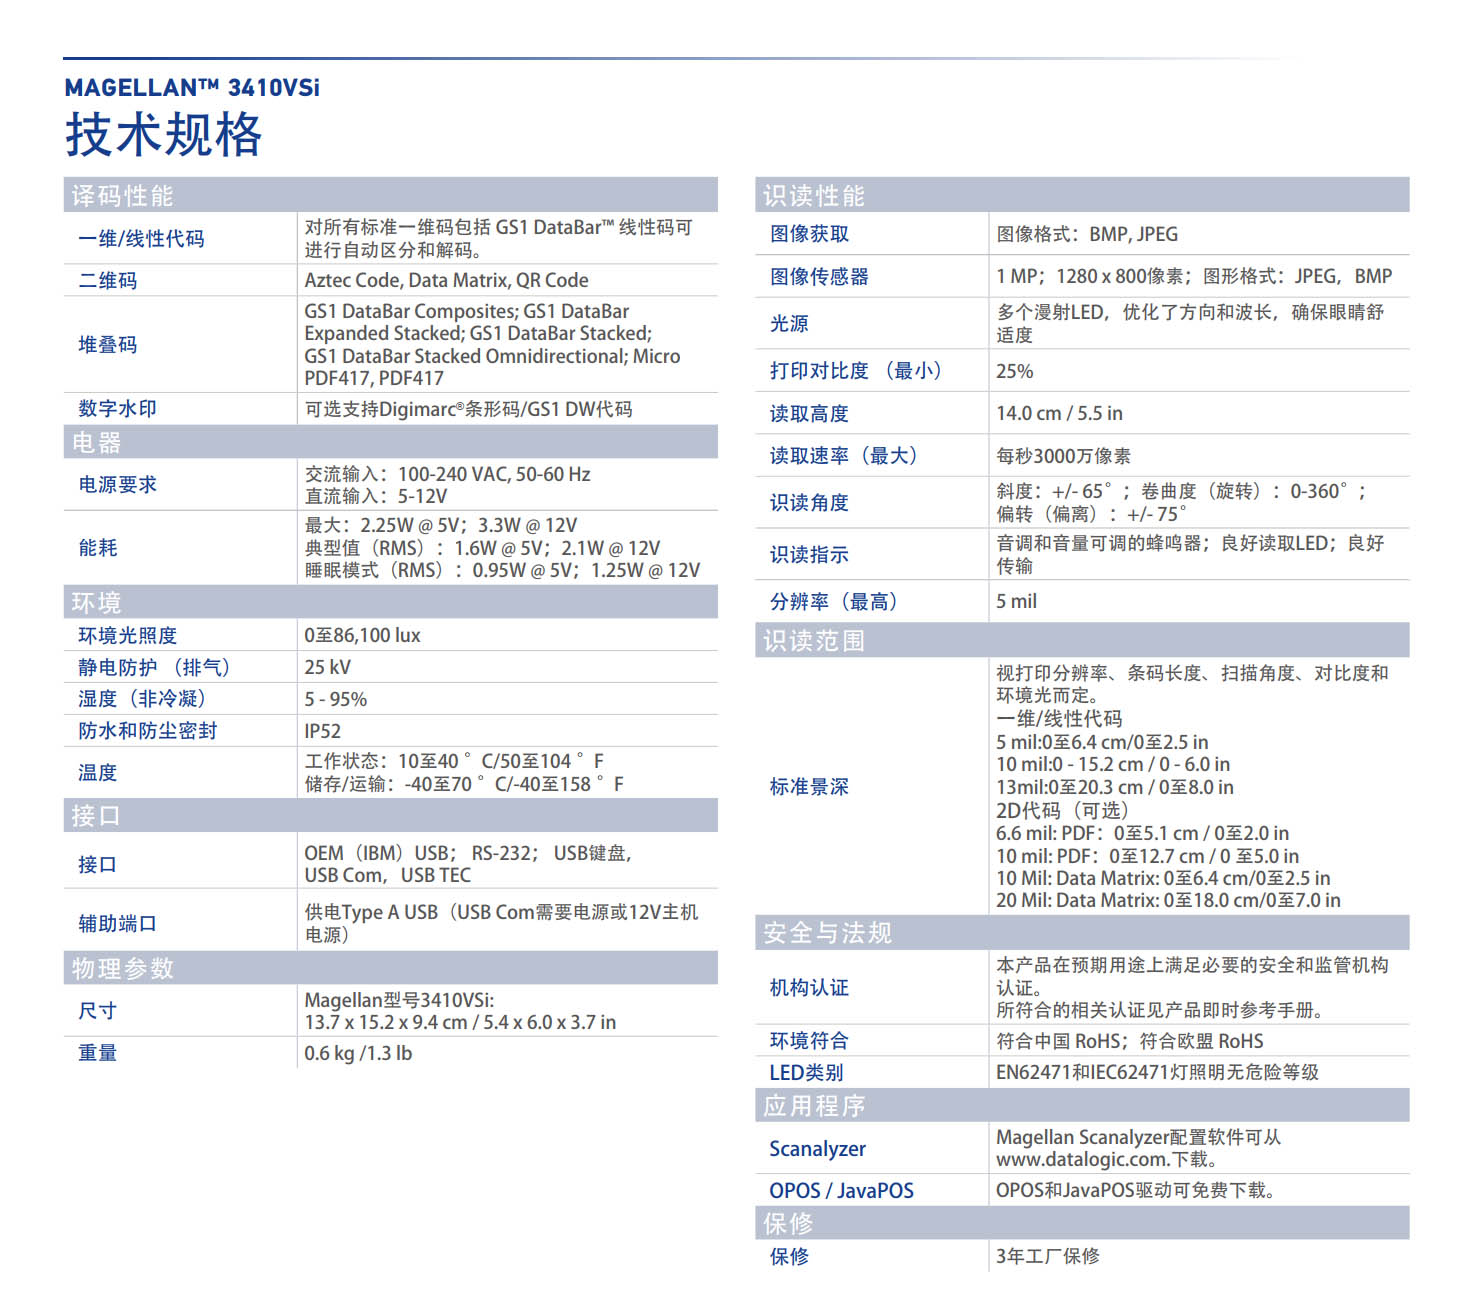Image resolution: width=1467 pixels, height=1289 pixels.
Task: Select the '读取速率（最大）' row label
Action: point(843,456)
